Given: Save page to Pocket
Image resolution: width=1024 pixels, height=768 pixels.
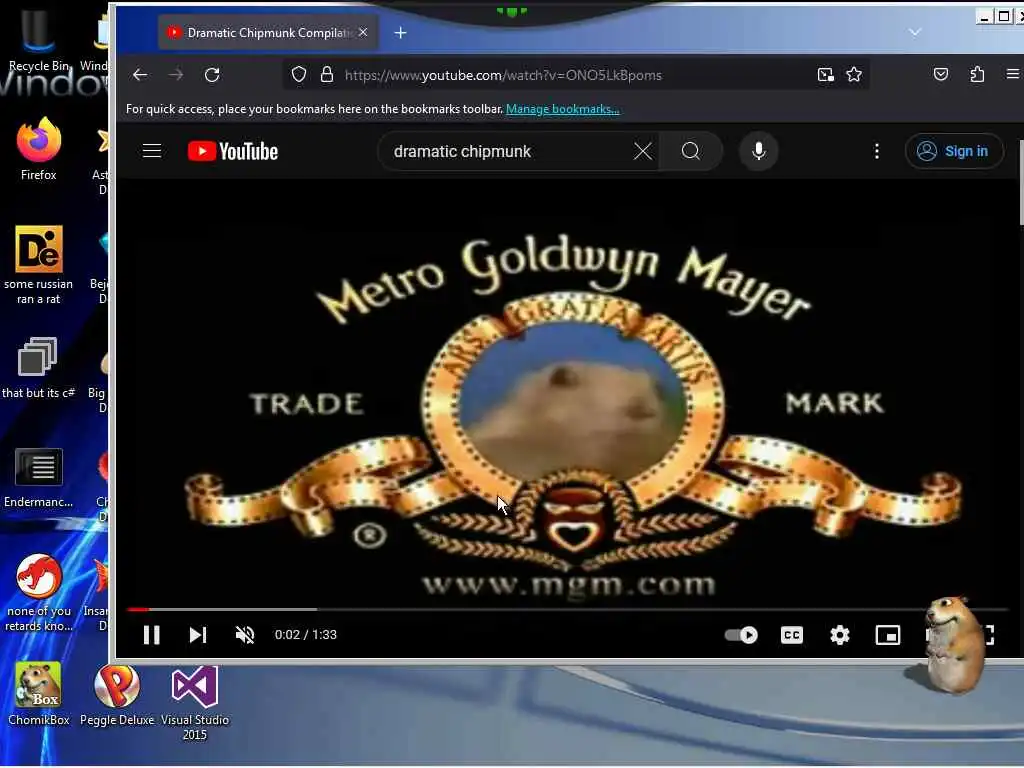Looking at the screenshot, I should pyautogui.click(x=940, y=74).
